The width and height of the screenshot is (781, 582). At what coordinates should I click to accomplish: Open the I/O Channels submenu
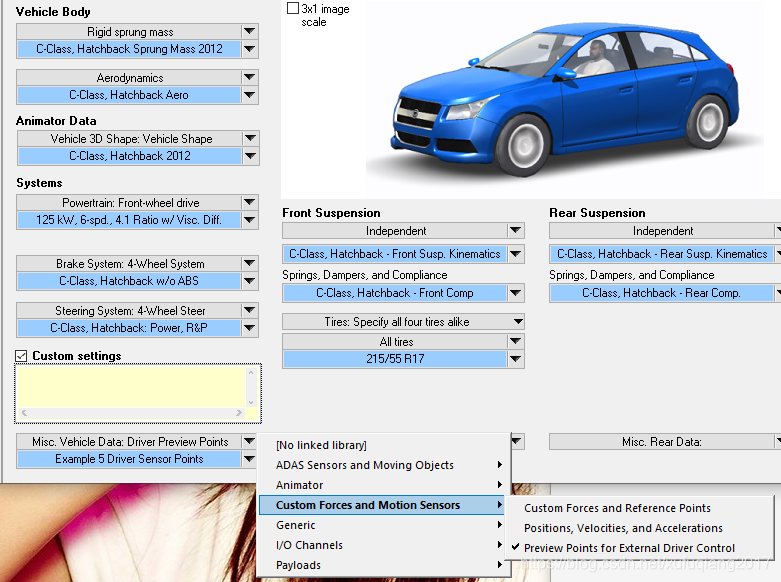[x=384, y=545]
